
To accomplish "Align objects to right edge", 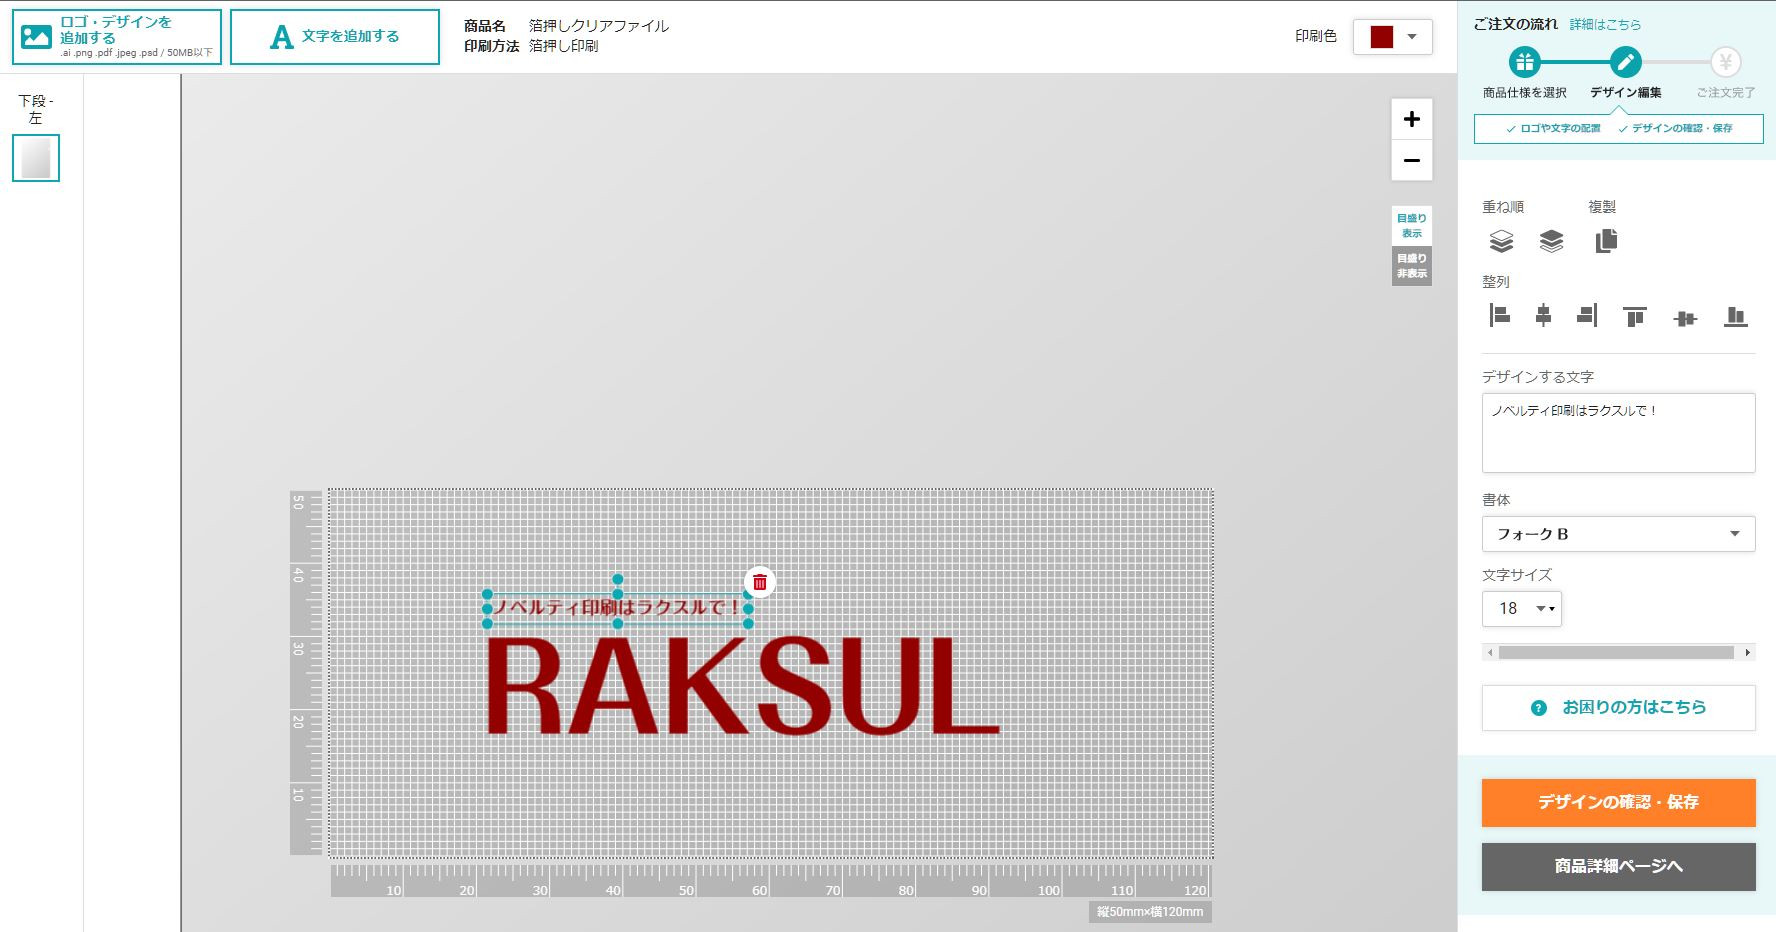I will coord(1587,316).
